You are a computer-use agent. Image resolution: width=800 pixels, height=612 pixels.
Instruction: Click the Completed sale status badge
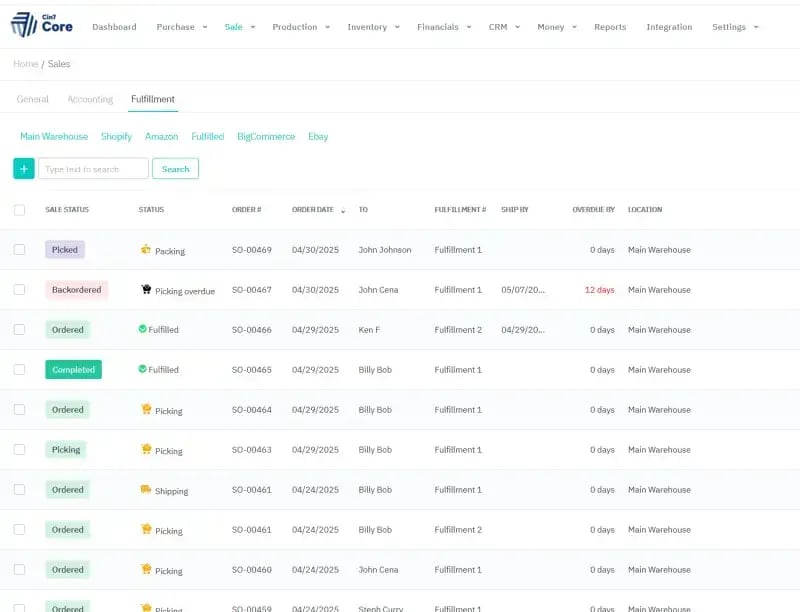(73, 369)
